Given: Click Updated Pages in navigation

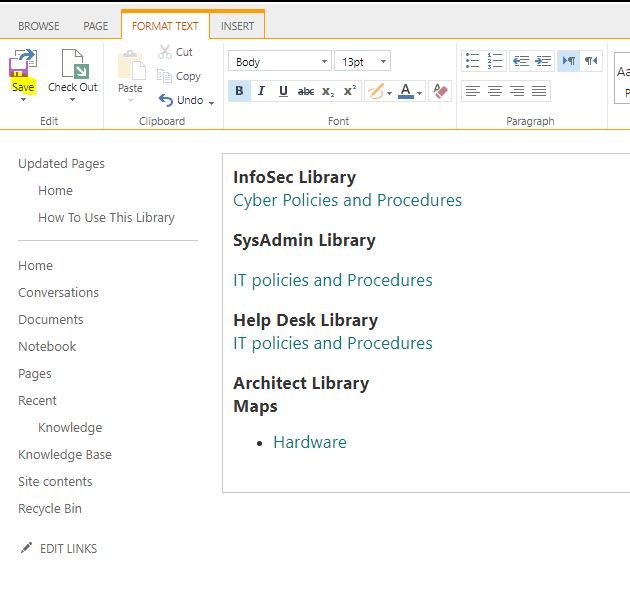Looking at the screenshot, I should click(61, 163).
